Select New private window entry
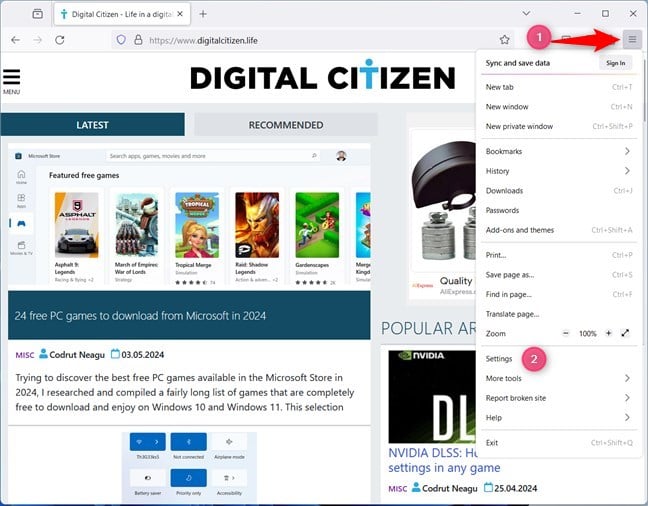 click(x=559, y=126)
